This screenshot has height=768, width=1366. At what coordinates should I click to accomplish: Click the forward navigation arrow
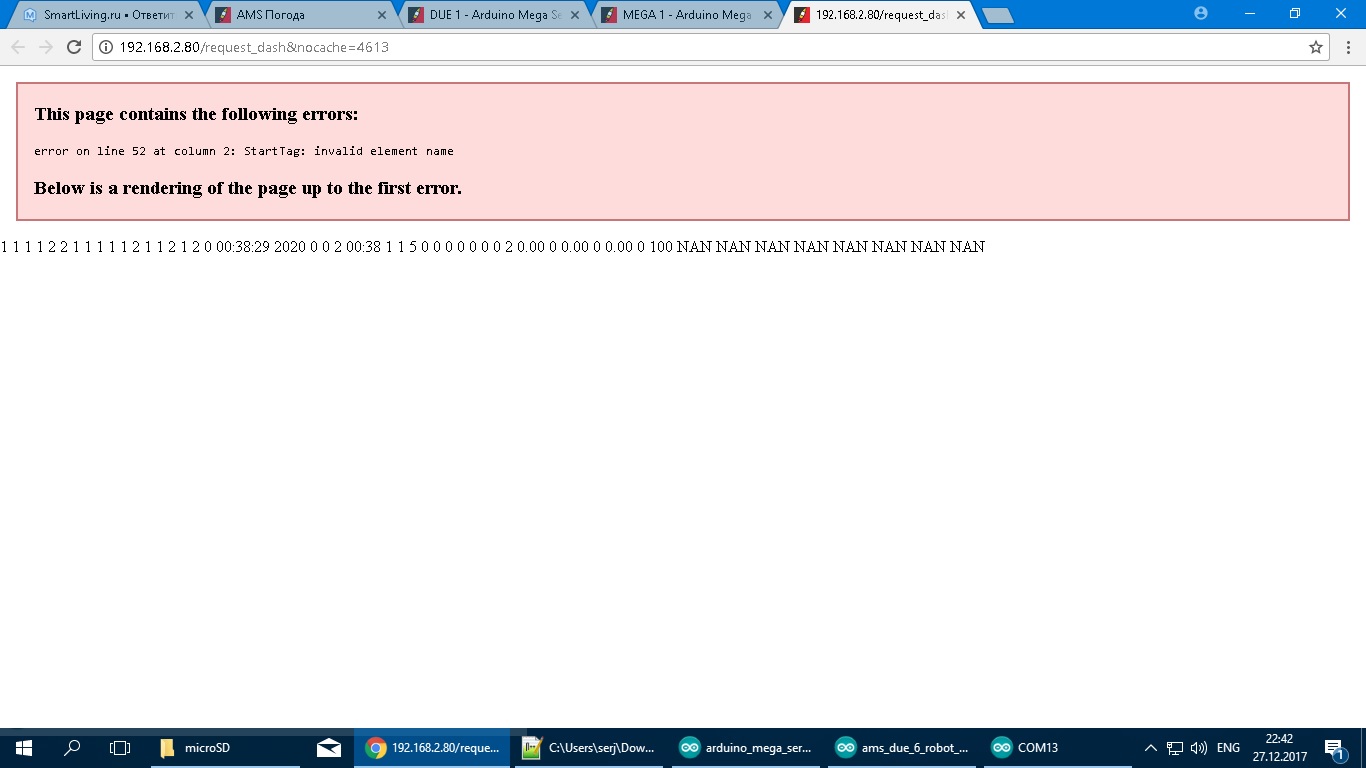(44, 46)
